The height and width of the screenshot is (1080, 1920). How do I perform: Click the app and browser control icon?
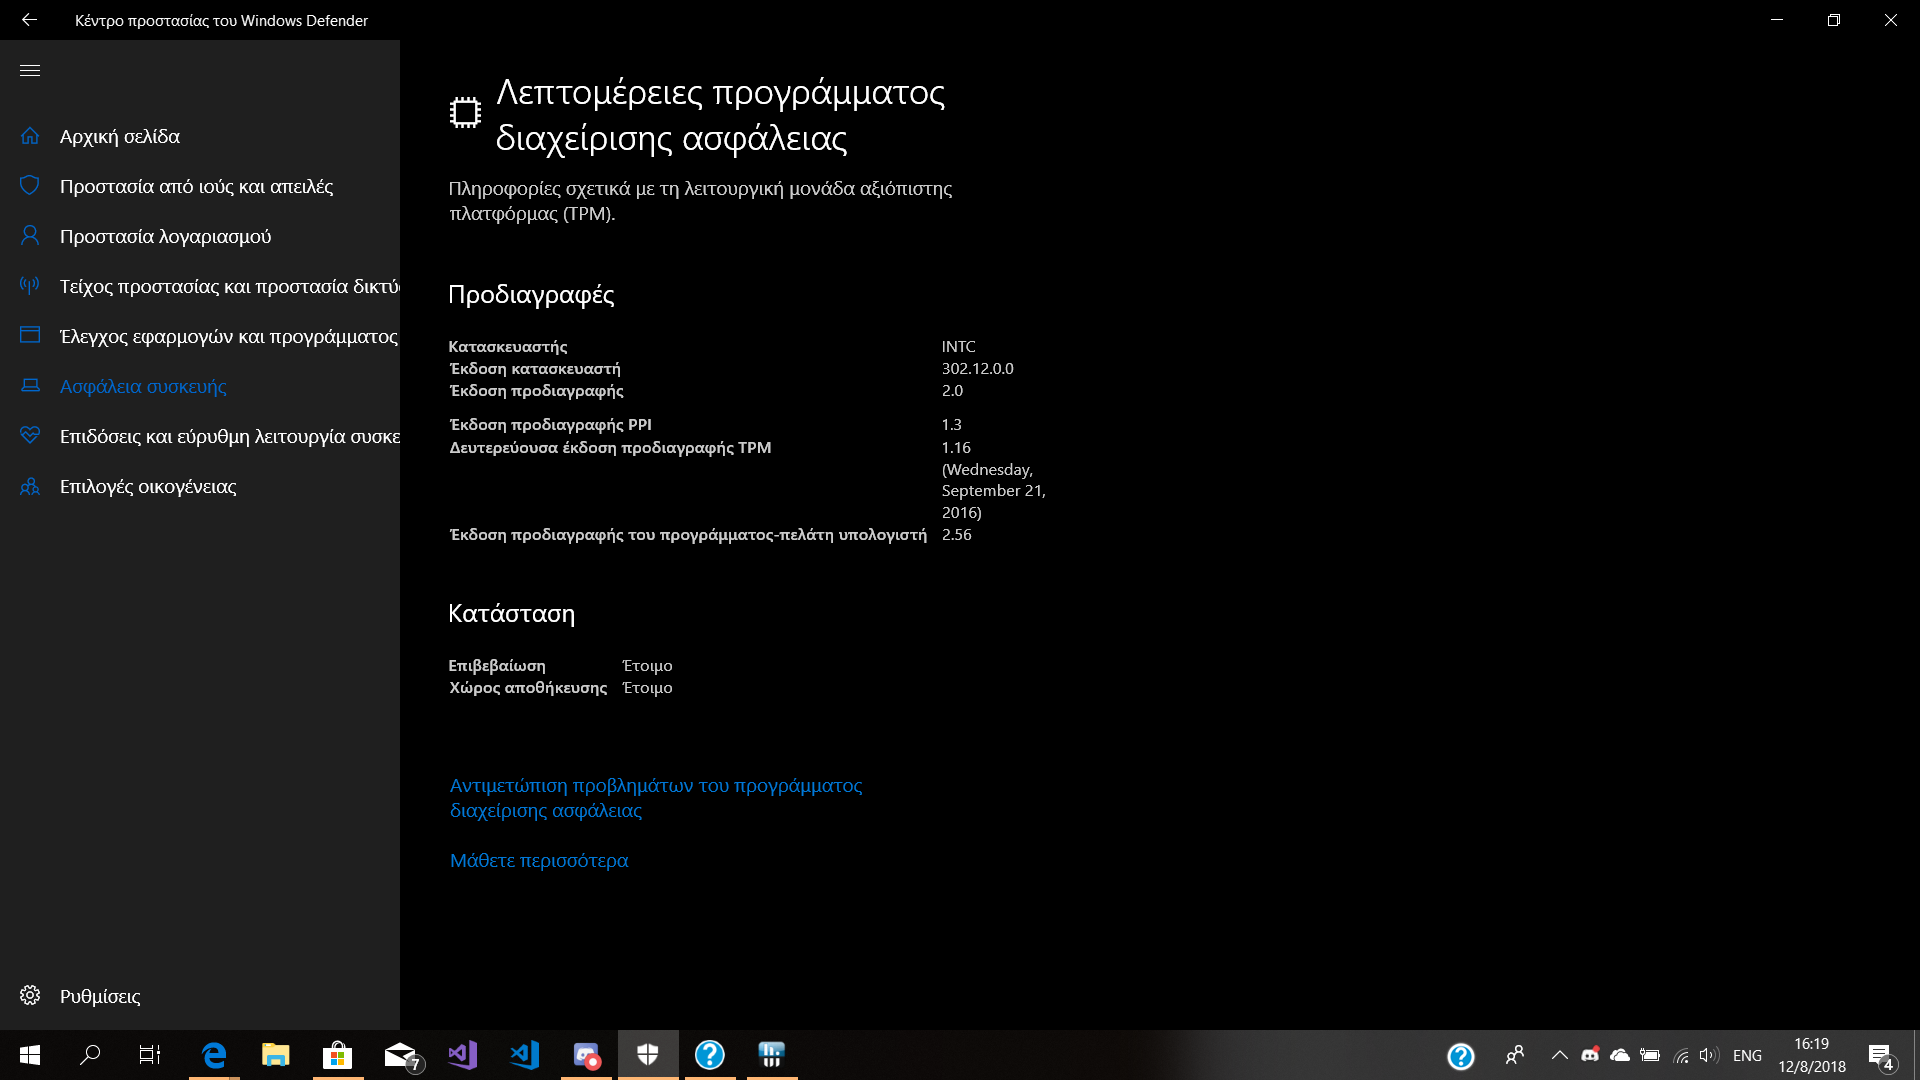pyautogui.click(x=30, y=336)
